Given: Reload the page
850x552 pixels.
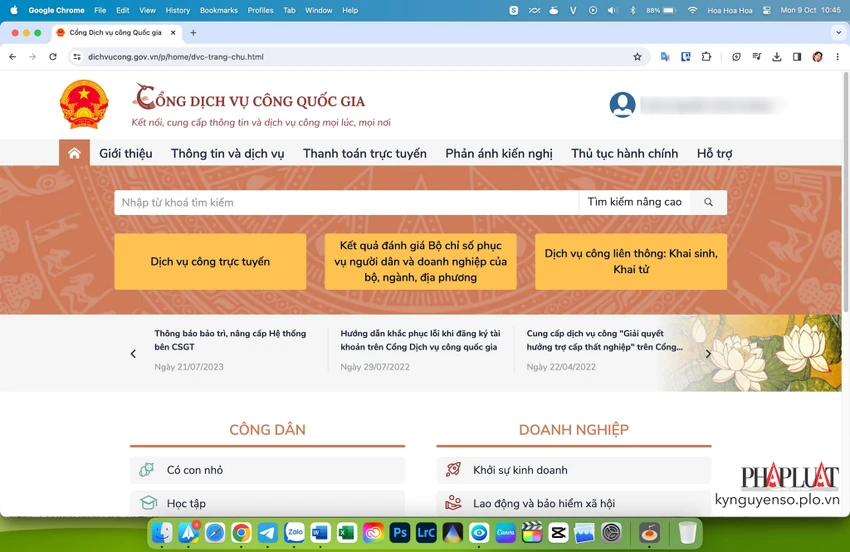Looking at the screenshot, I should click(x=53, y=57).
